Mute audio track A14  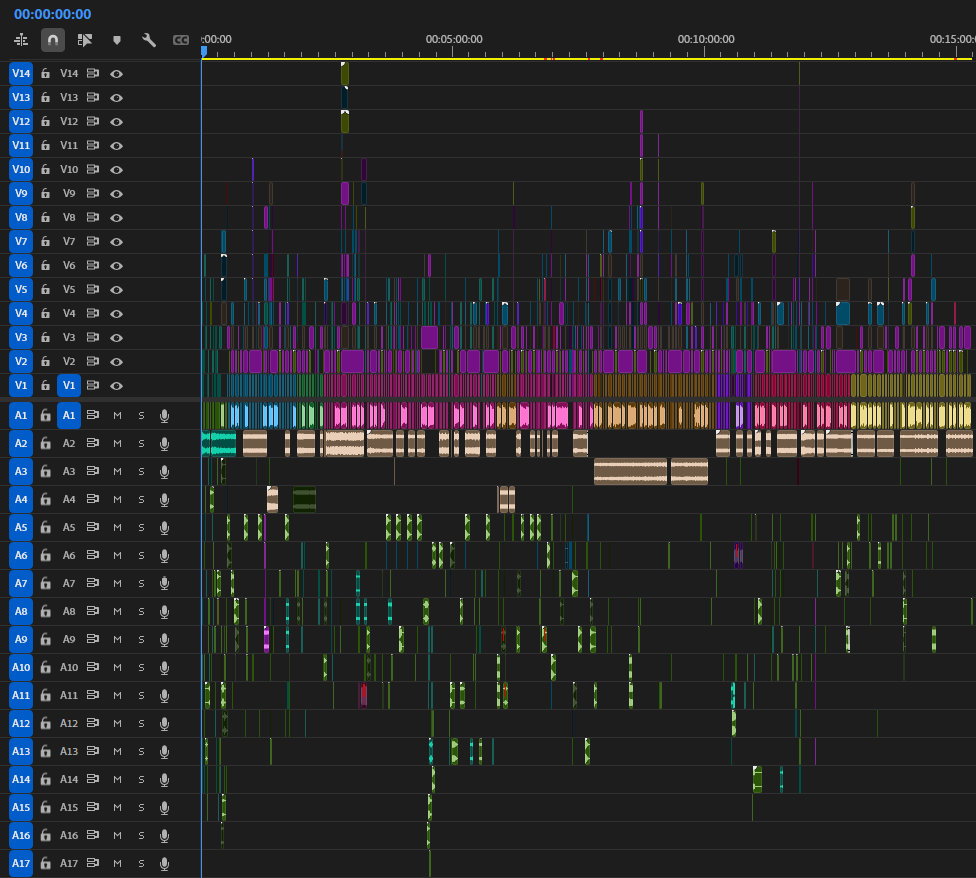coord(117,779)
